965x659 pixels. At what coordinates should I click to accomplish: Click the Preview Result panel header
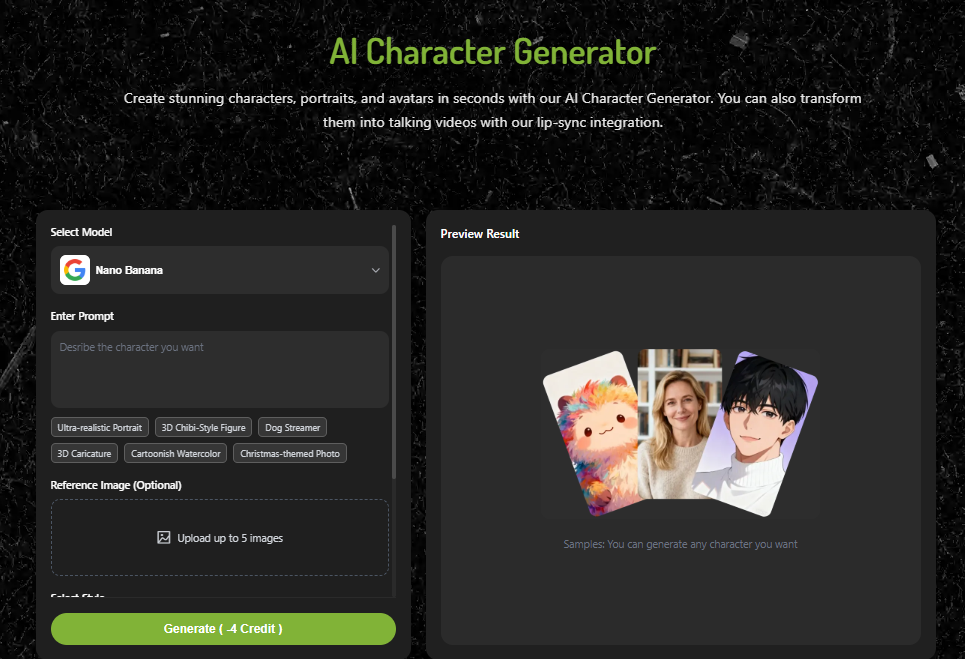click(x=479, y=233)
